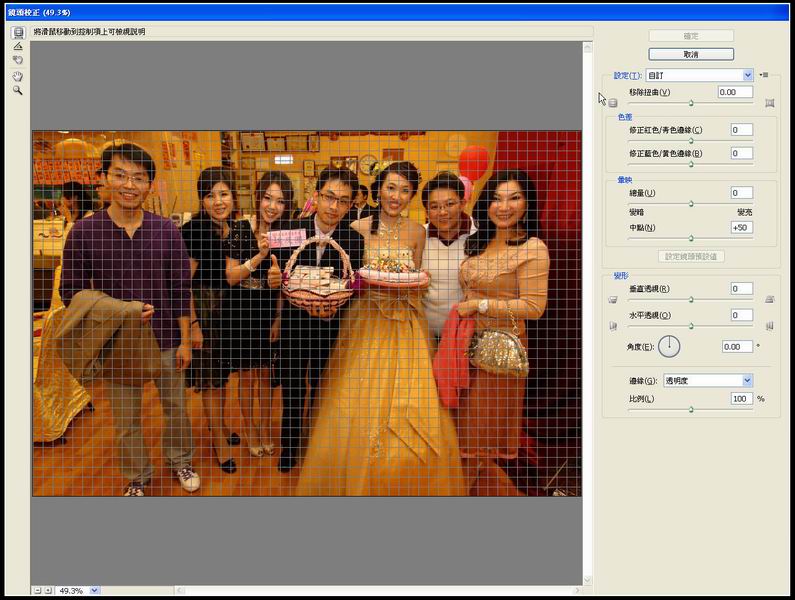Click the zoom out minus button
The height and width of the screenshot is (600, 795).
click(x=38, y=590)
